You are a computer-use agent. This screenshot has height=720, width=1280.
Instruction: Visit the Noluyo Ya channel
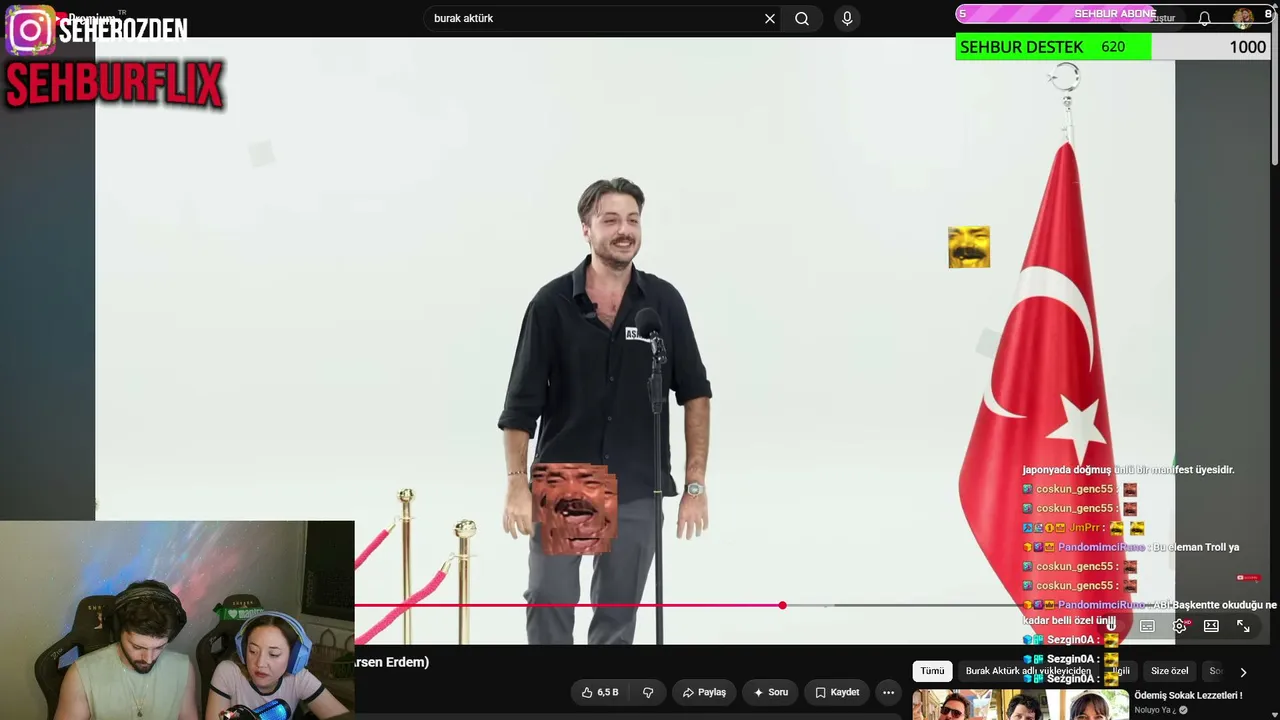pyautogui.click(x=1154, y=710)
